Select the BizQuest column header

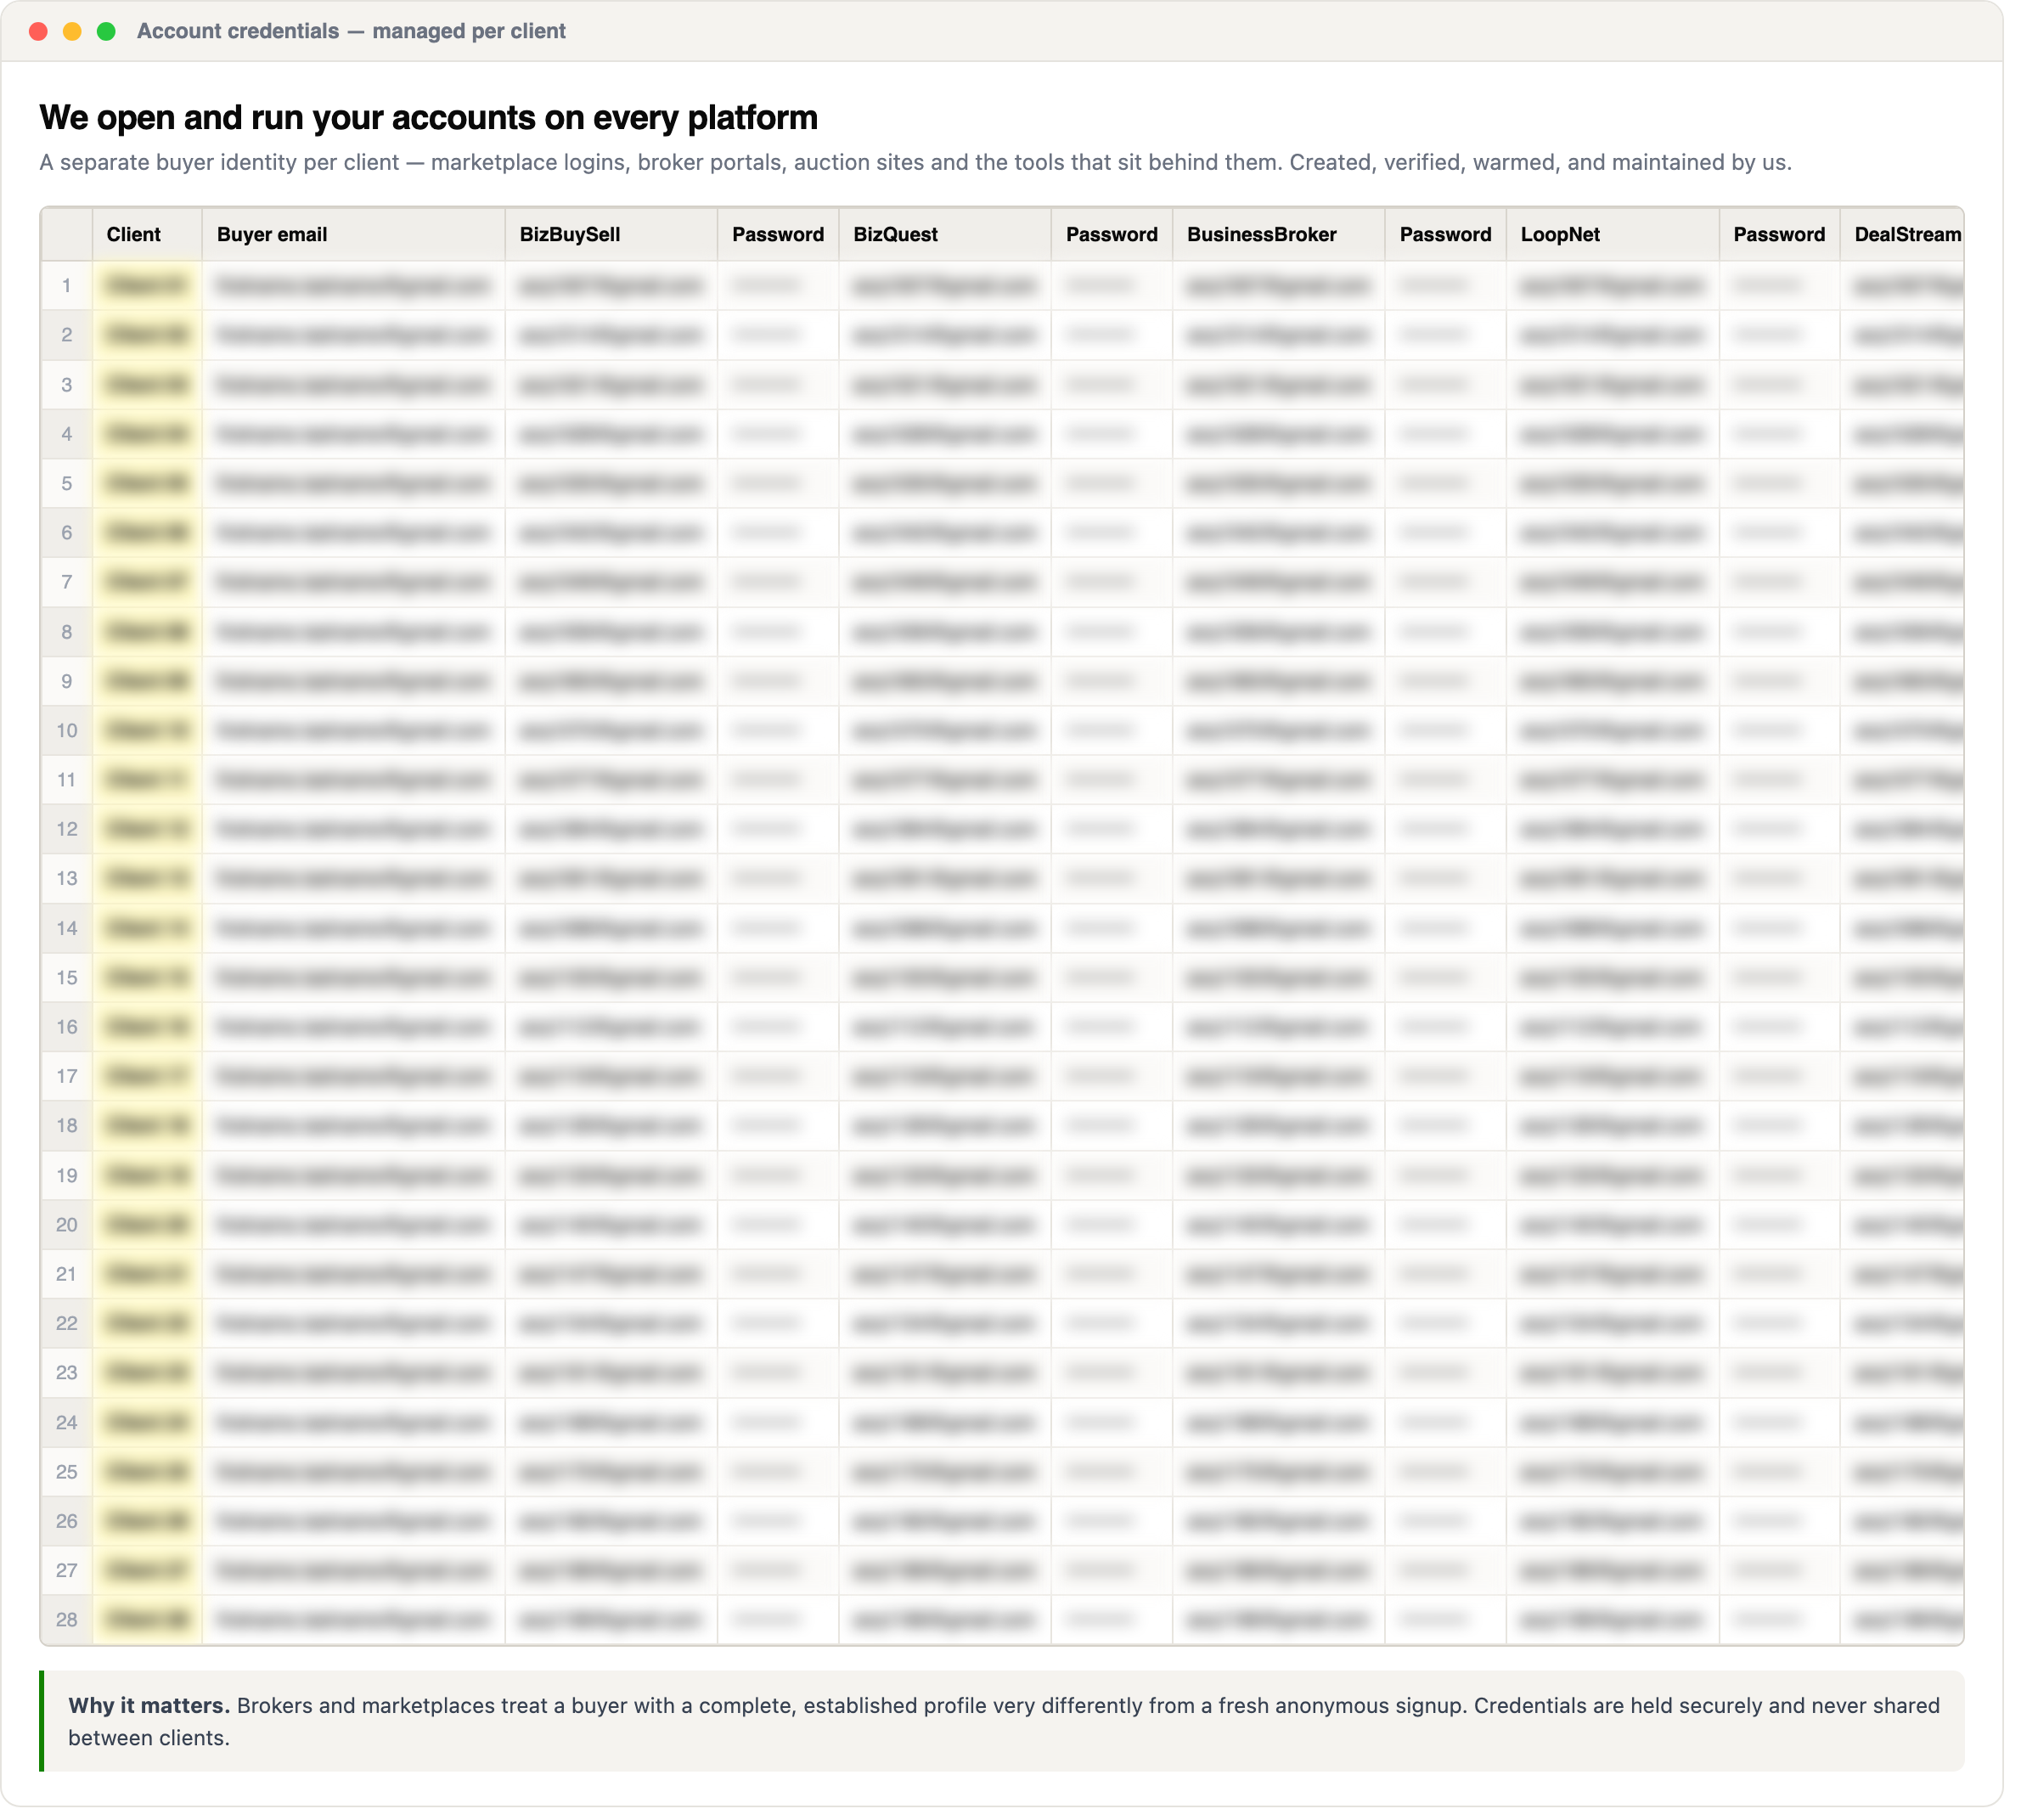tap(945, 235)
